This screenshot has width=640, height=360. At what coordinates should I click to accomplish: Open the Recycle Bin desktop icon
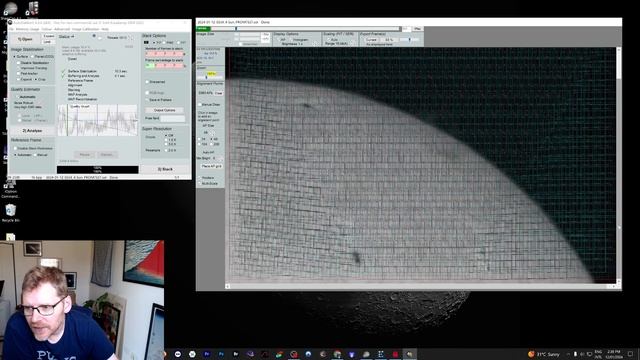10,213
